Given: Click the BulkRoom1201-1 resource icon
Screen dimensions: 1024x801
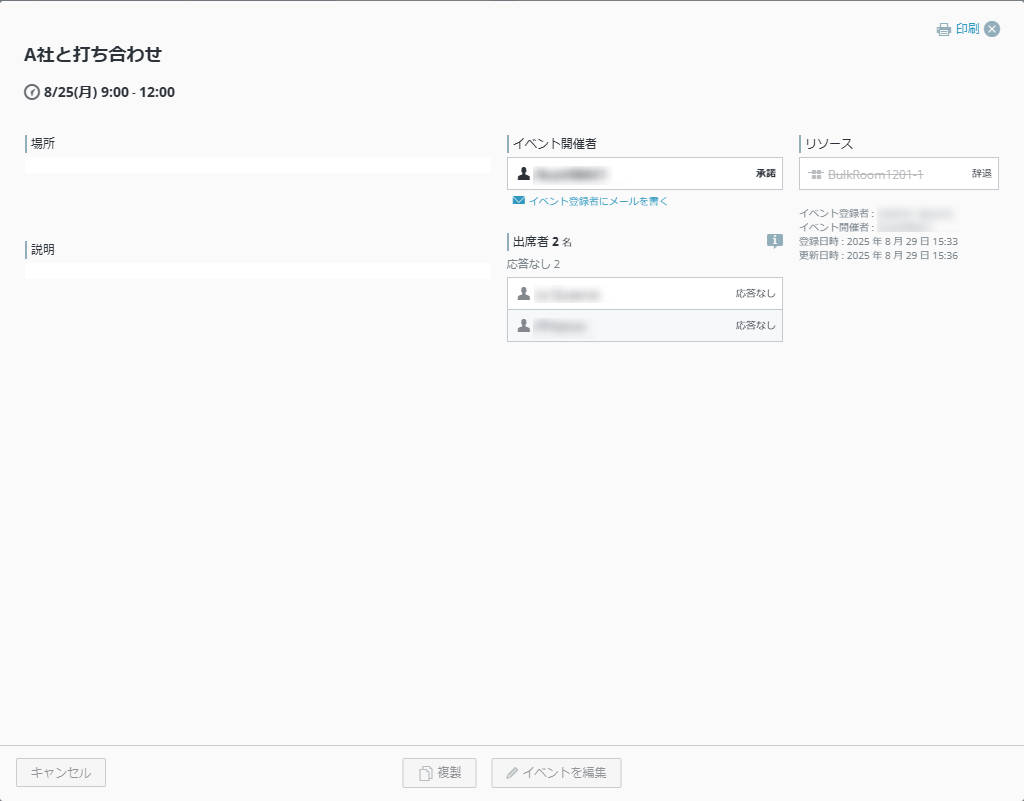Looking at the screenshot, I should click(816, 174).
